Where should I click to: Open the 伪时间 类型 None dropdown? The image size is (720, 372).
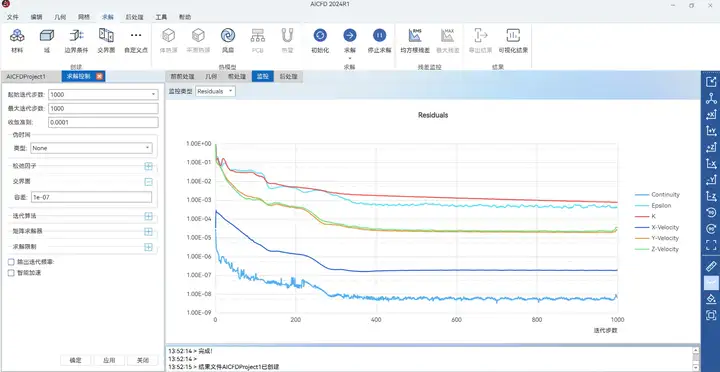pyautogui.click(x=91, y=148)
